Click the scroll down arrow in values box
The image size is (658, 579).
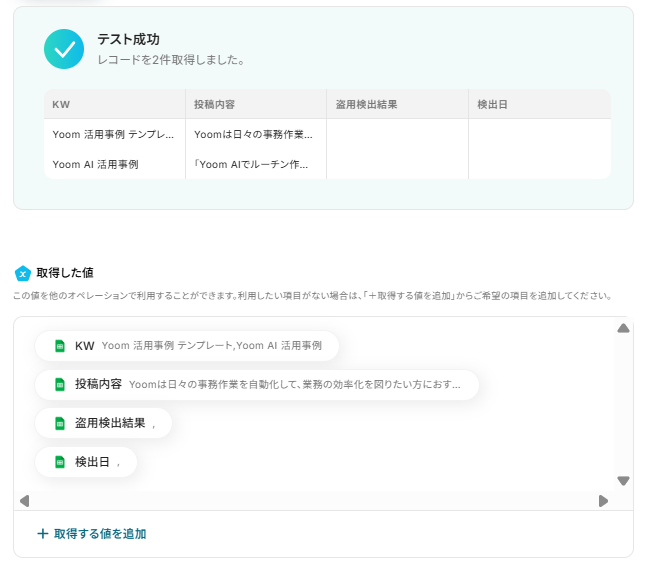623,481
